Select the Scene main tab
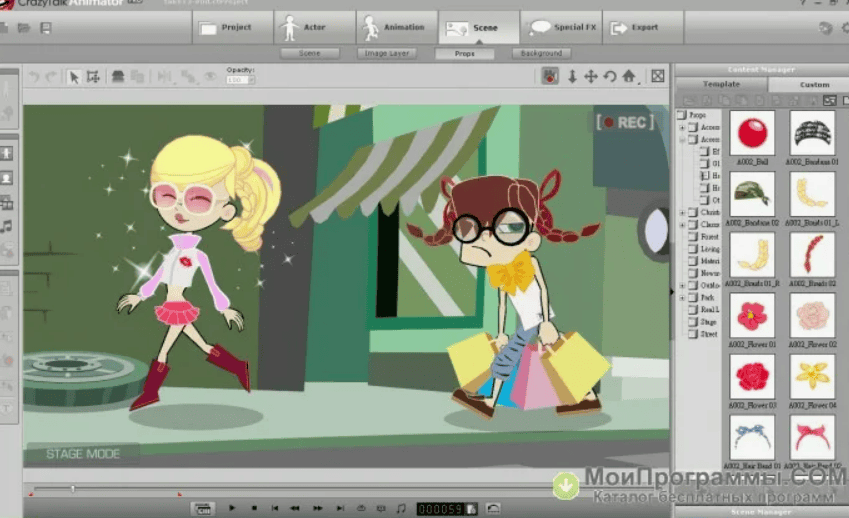Image resolution: width=849 pixels, height=518 pixels. pyautogui.click(x=479, y=27)
